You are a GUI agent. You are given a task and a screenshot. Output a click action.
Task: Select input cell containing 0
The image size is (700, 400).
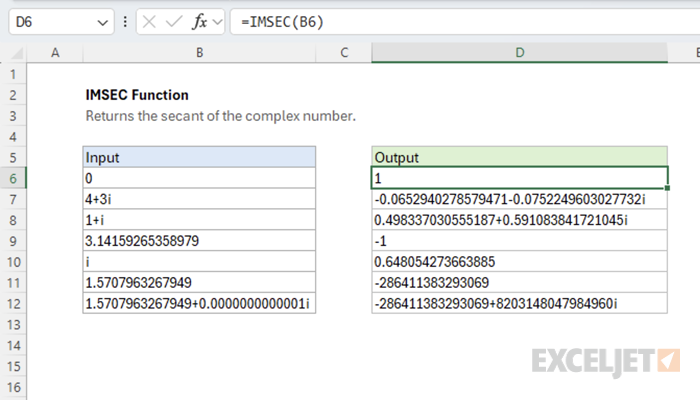tap(199, 178)
